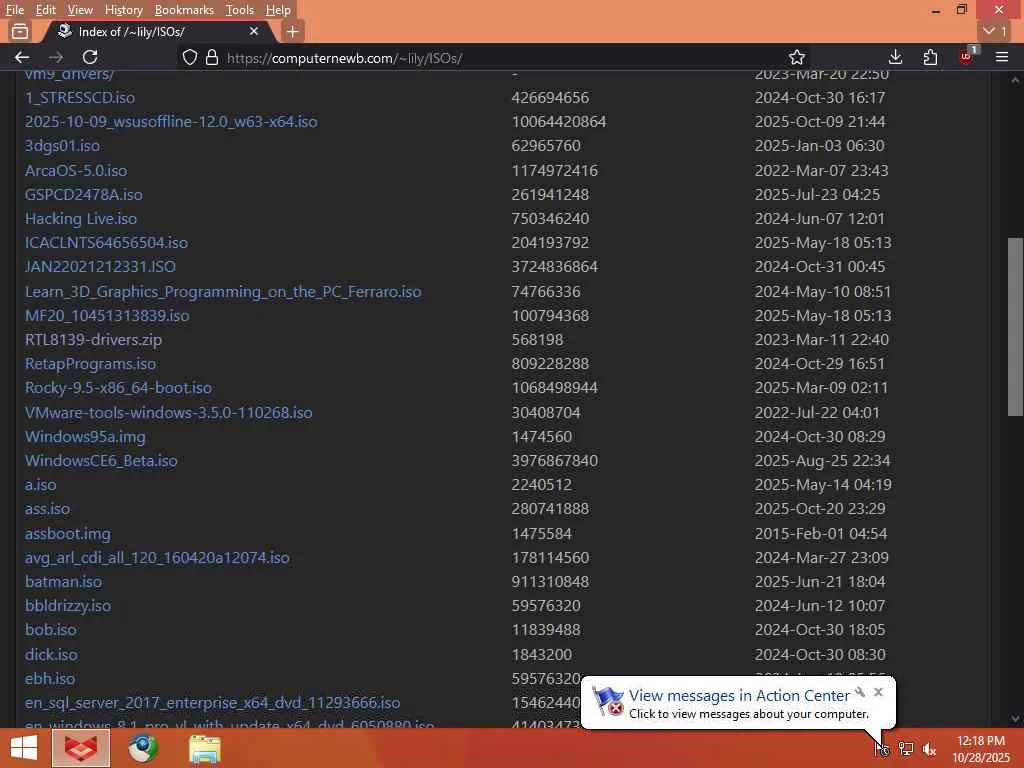Open notification options wrench icon

tap(860, 692)
